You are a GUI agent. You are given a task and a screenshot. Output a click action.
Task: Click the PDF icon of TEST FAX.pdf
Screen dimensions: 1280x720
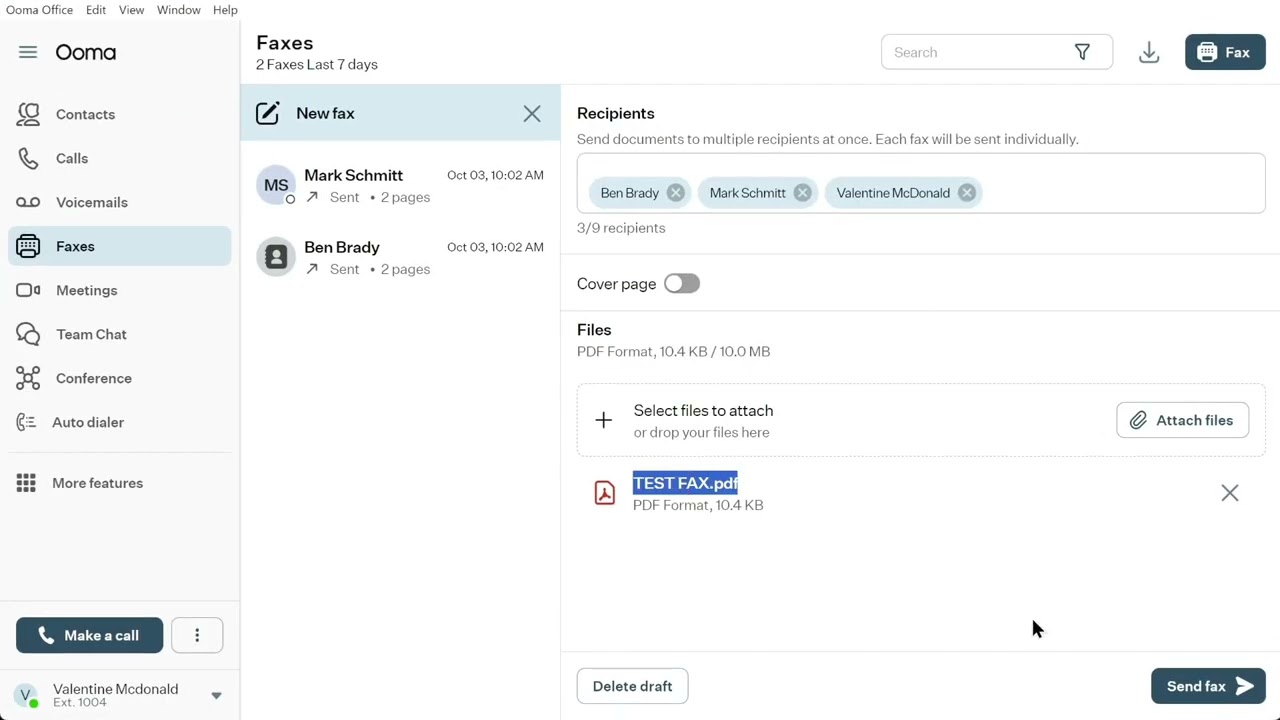[x=605, y=493]
